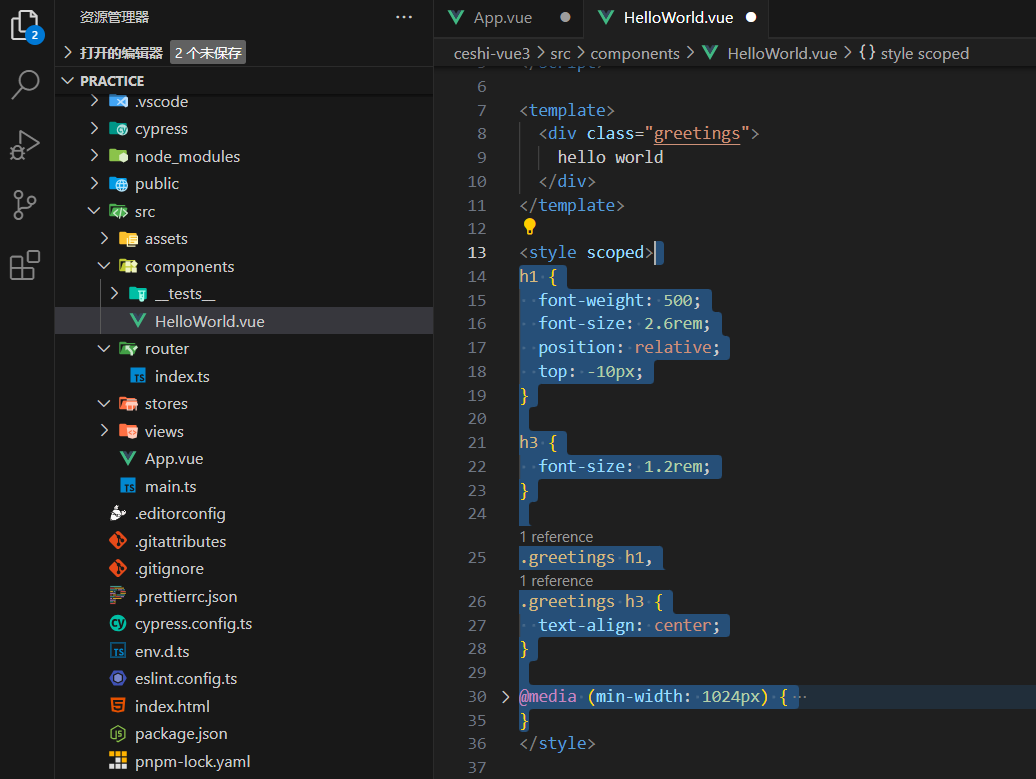Expand the node_modules folder

[94, 156]
